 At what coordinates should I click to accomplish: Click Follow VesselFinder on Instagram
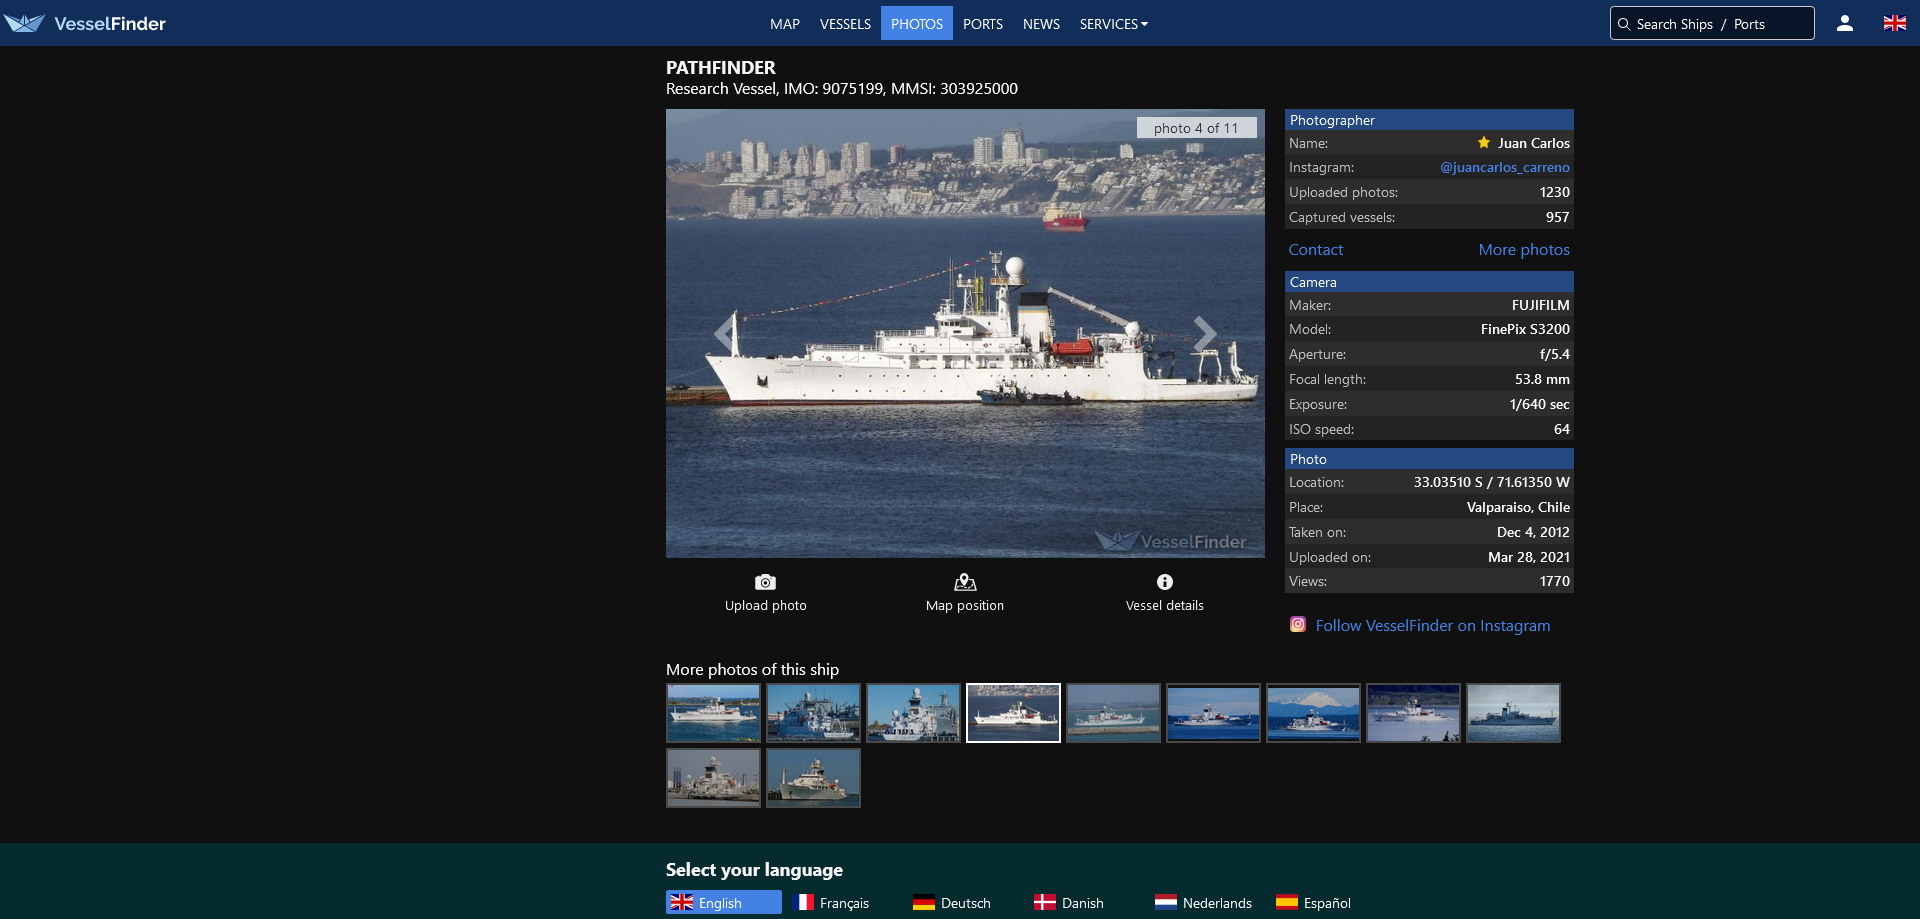pos(1433,626)
